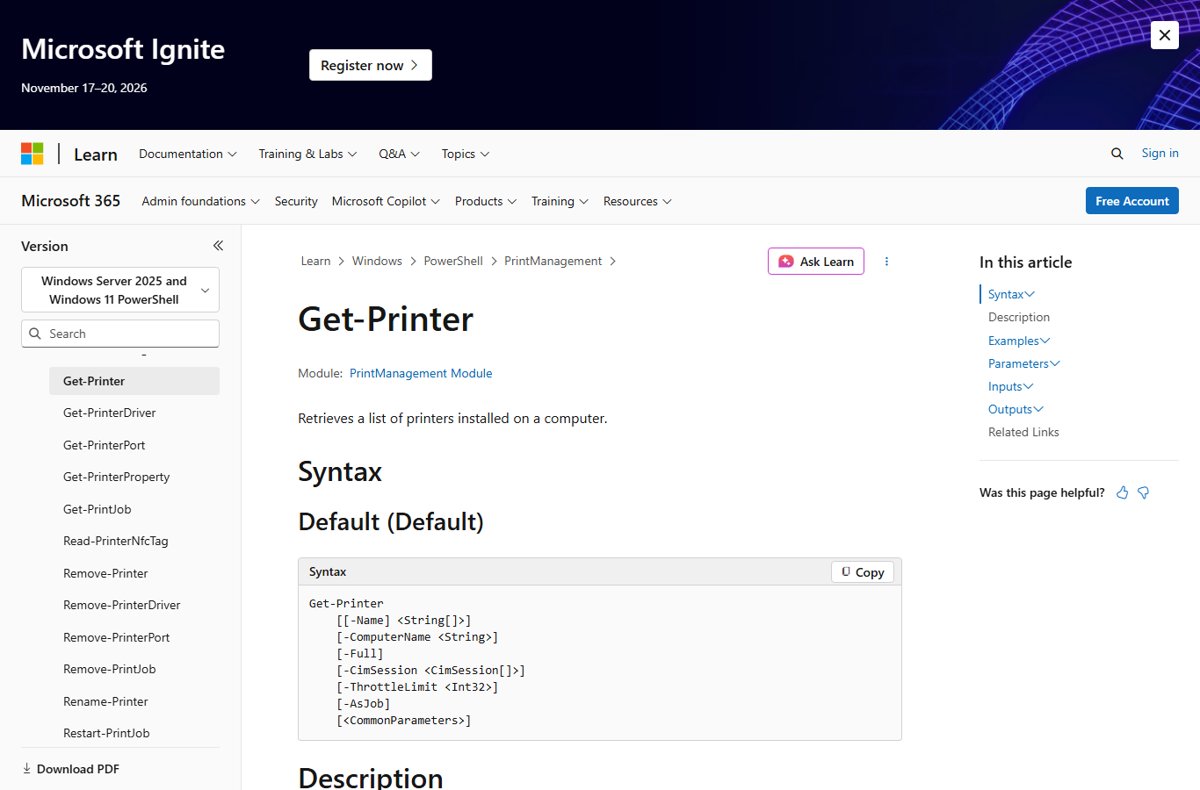Screen dimensions: 1200x790
Task: Jump to Related Links in outline
Action: 1024,432
